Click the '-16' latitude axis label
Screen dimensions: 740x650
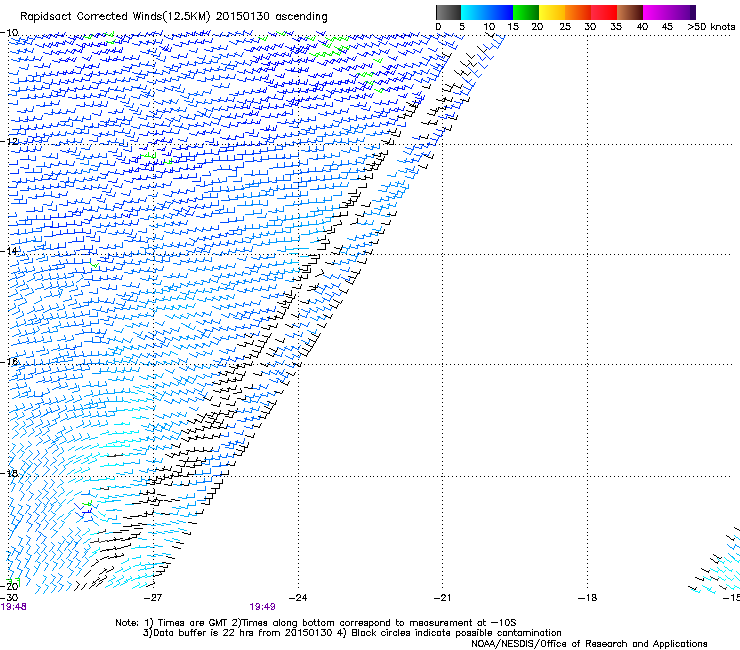9,362
